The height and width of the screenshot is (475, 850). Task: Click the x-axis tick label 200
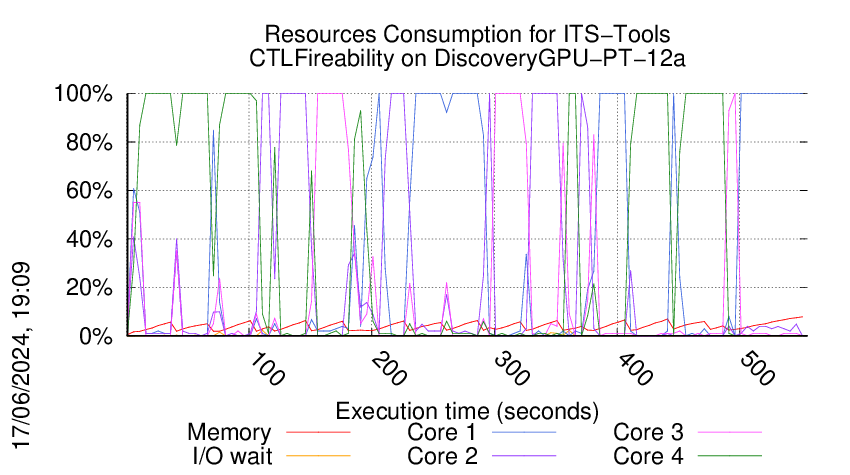[x=389, y=369]
